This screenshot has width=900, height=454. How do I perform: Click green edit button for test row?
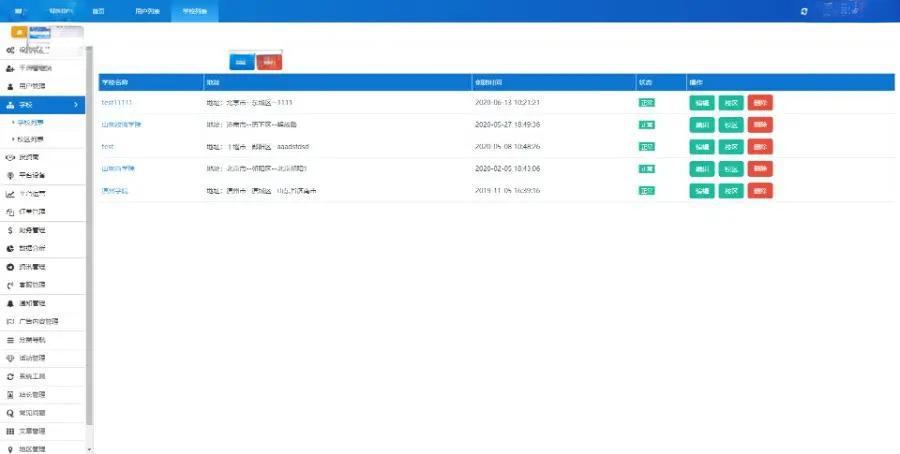coord(701,146)
